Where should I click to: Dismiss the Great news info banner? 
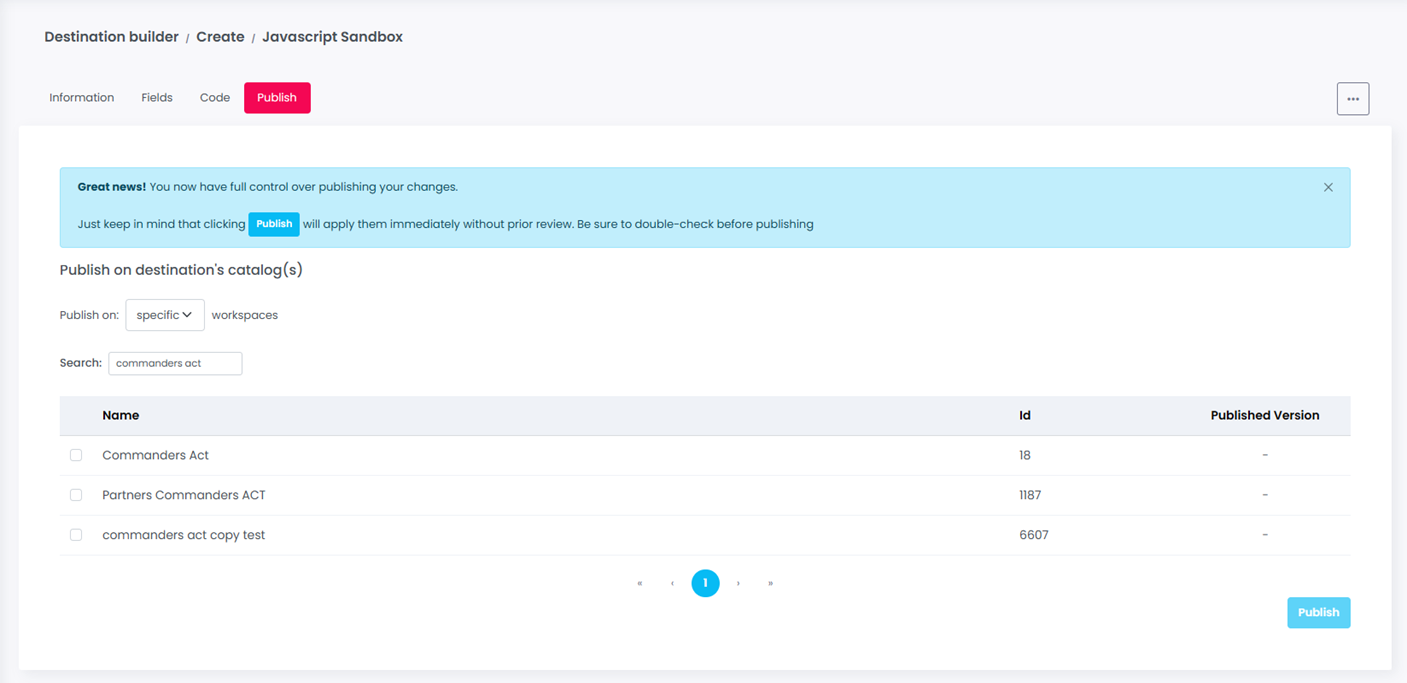[x=1328, y=187]
